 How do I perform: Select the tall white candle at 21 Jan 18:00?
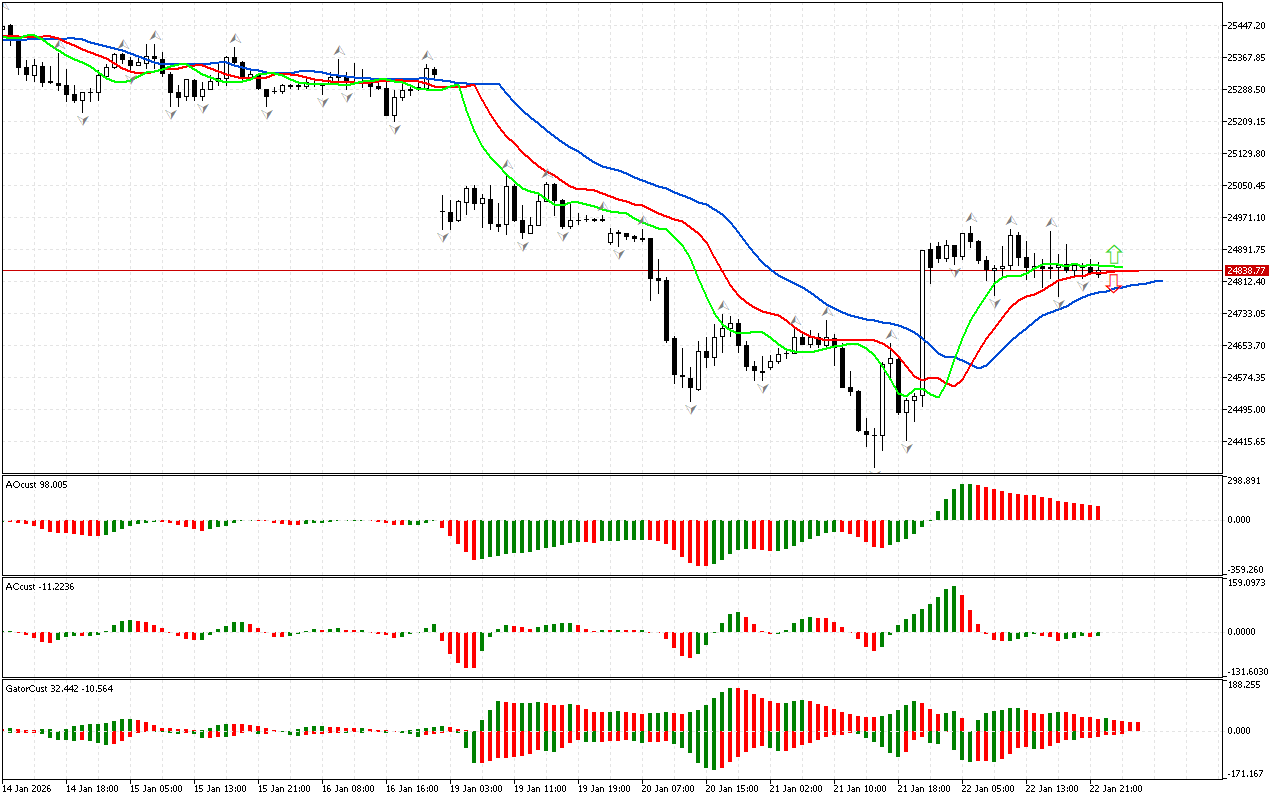tap(922, 320)
